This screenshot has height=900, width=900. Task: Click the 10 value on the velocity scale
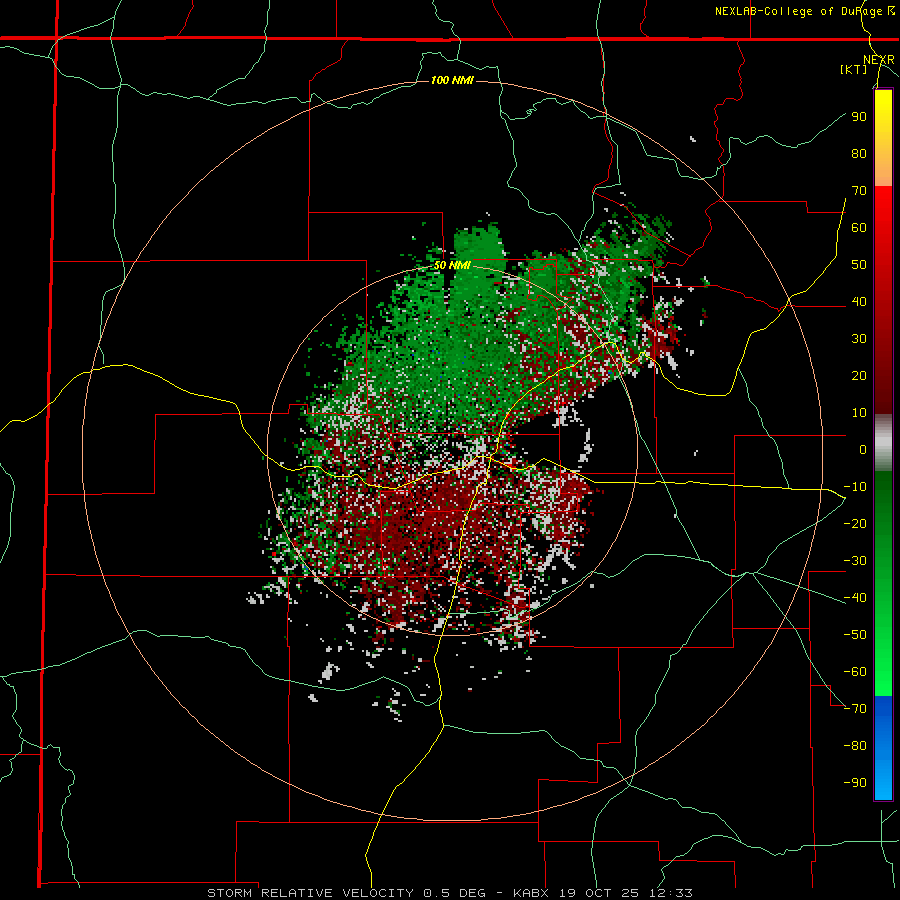pyautogui.click(x=859, y=413)
